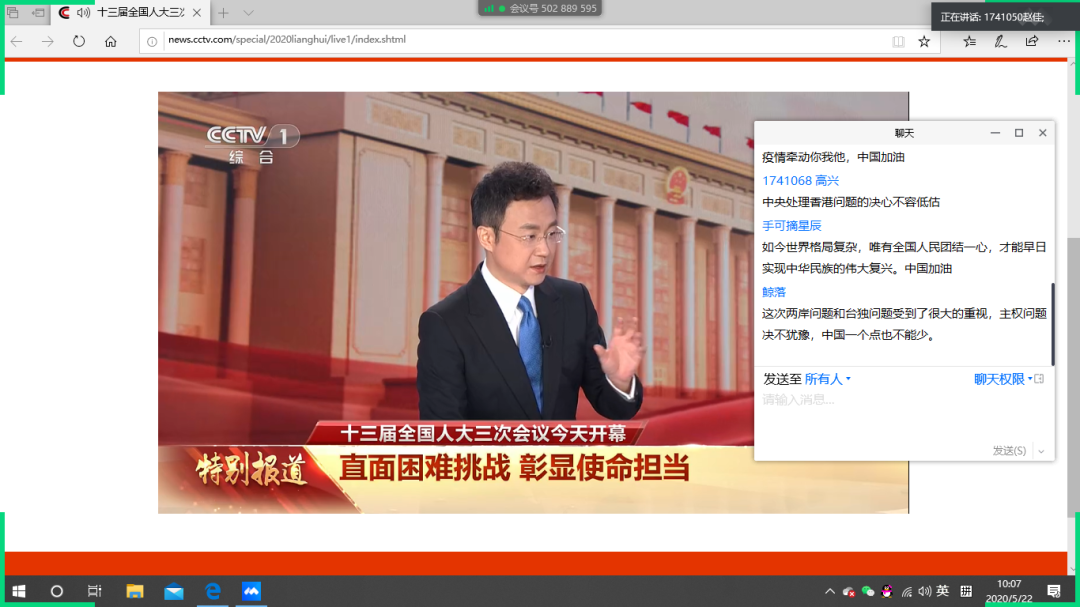Screen dimensions: 1080x607
Task: Click the chat panel scrollbar
Action: 1052,324
